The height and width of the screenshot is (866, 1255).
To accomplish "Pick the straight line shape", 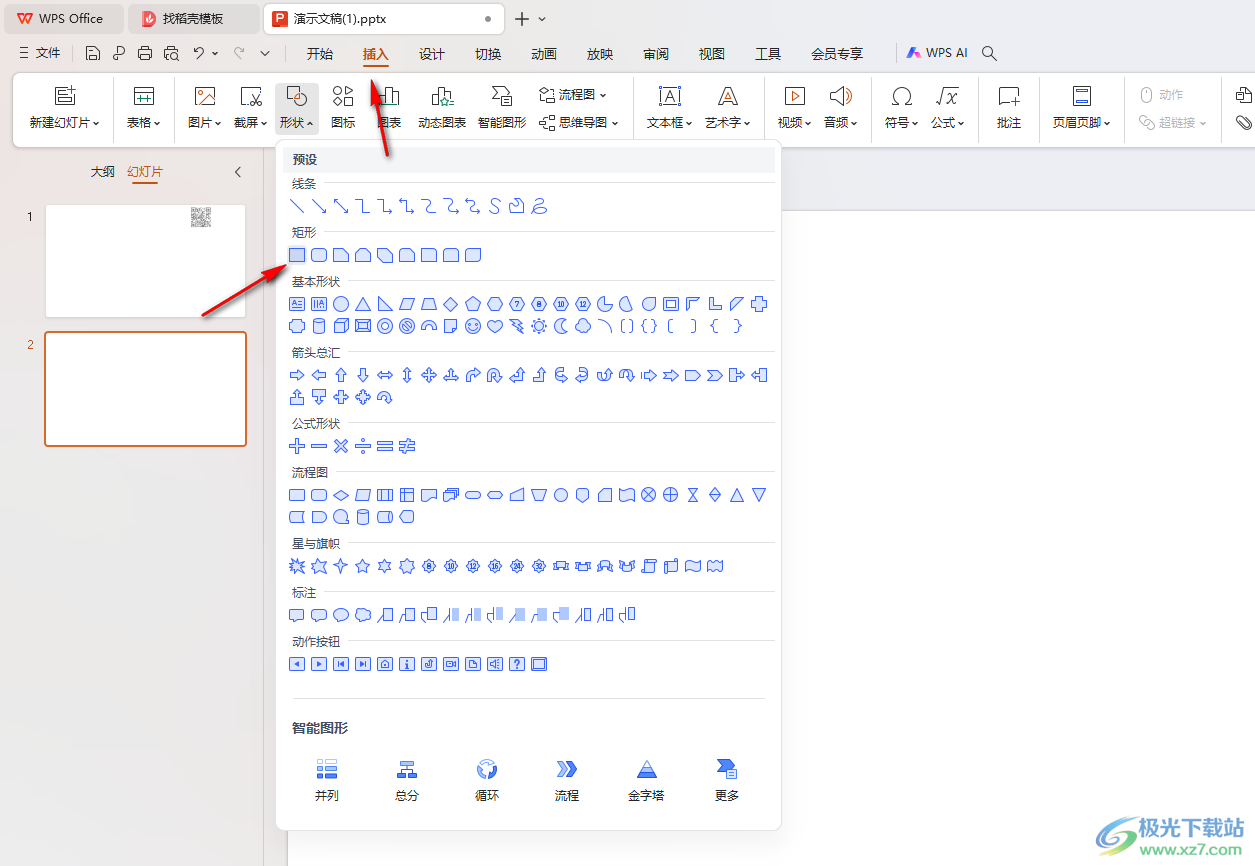I will pos(297,206).
